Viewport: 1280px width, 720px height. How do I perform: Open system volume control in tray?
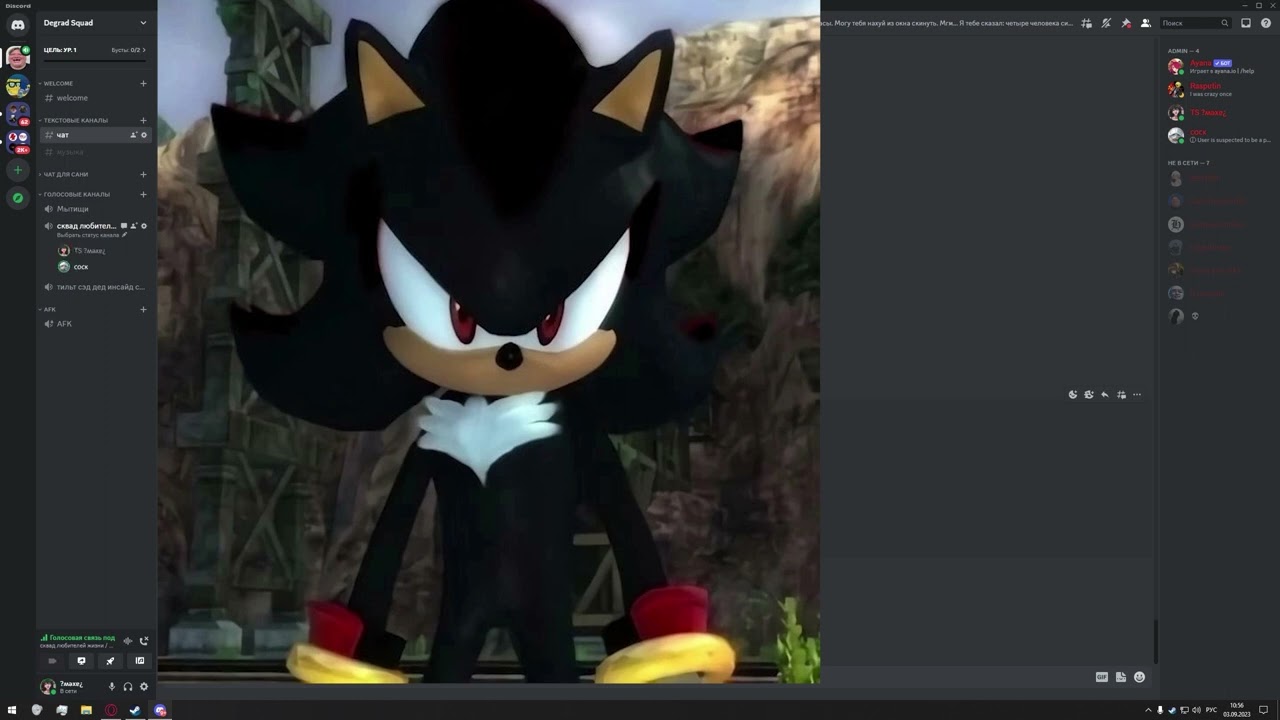tap(1196, 710)
